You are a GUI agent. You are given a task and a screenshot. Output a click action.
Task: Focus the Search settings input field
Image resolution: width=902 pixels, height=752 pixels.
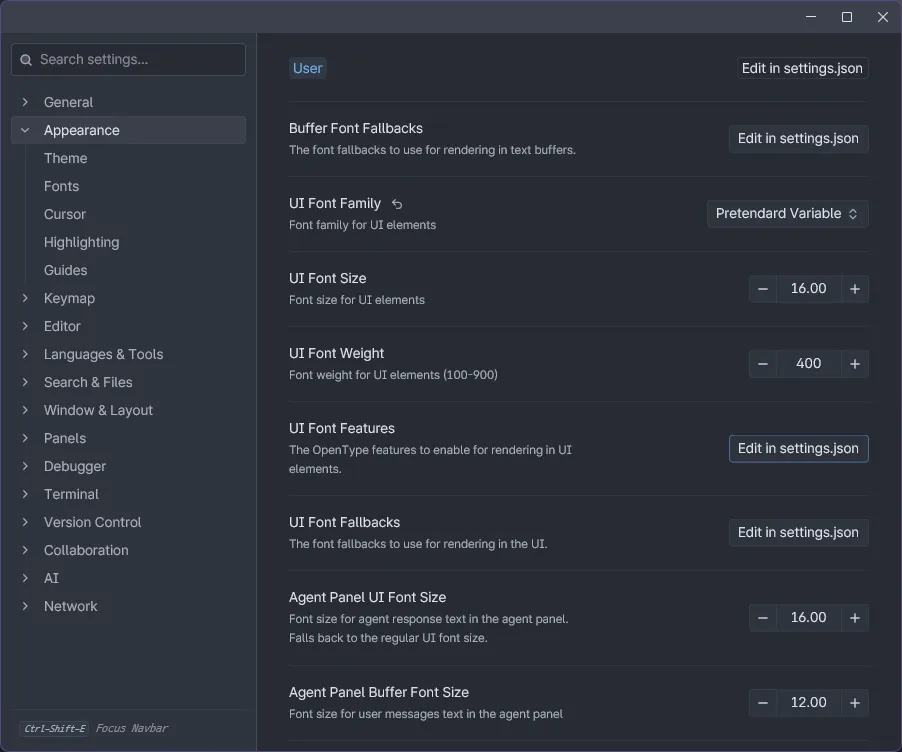coord(138,60)
